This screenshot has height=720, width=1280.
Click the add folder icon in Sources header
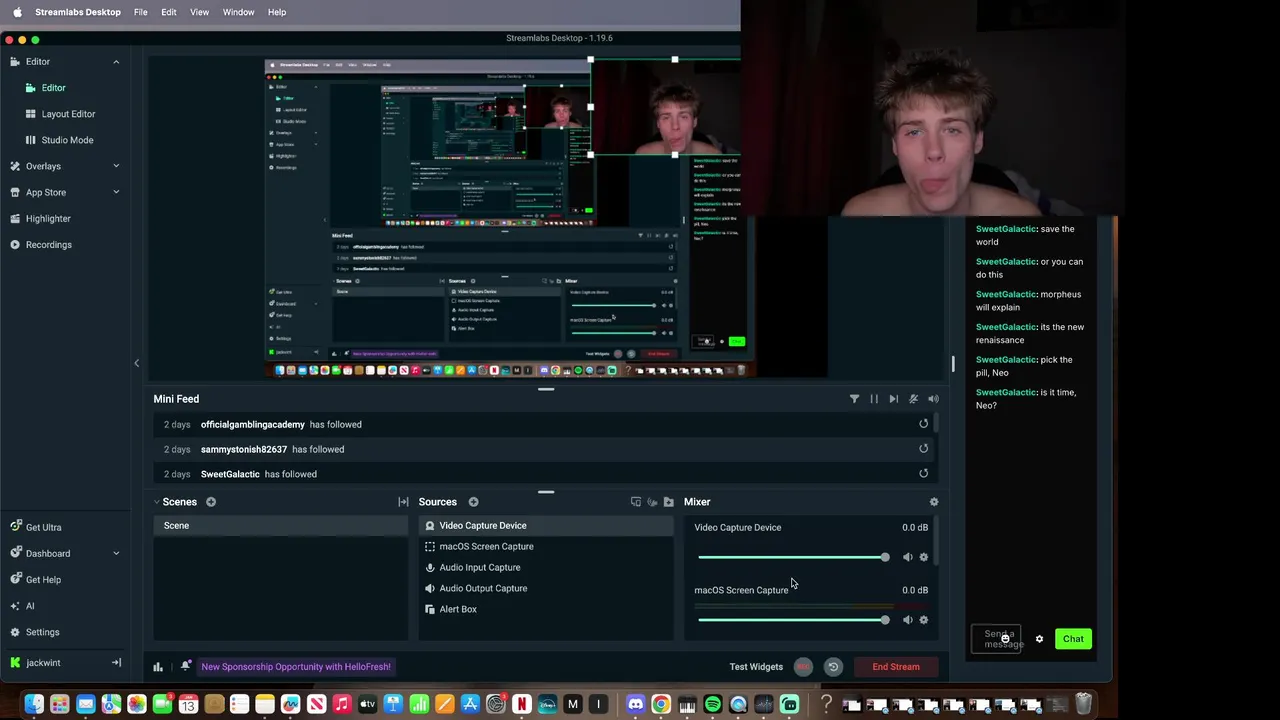pos(668,502)
